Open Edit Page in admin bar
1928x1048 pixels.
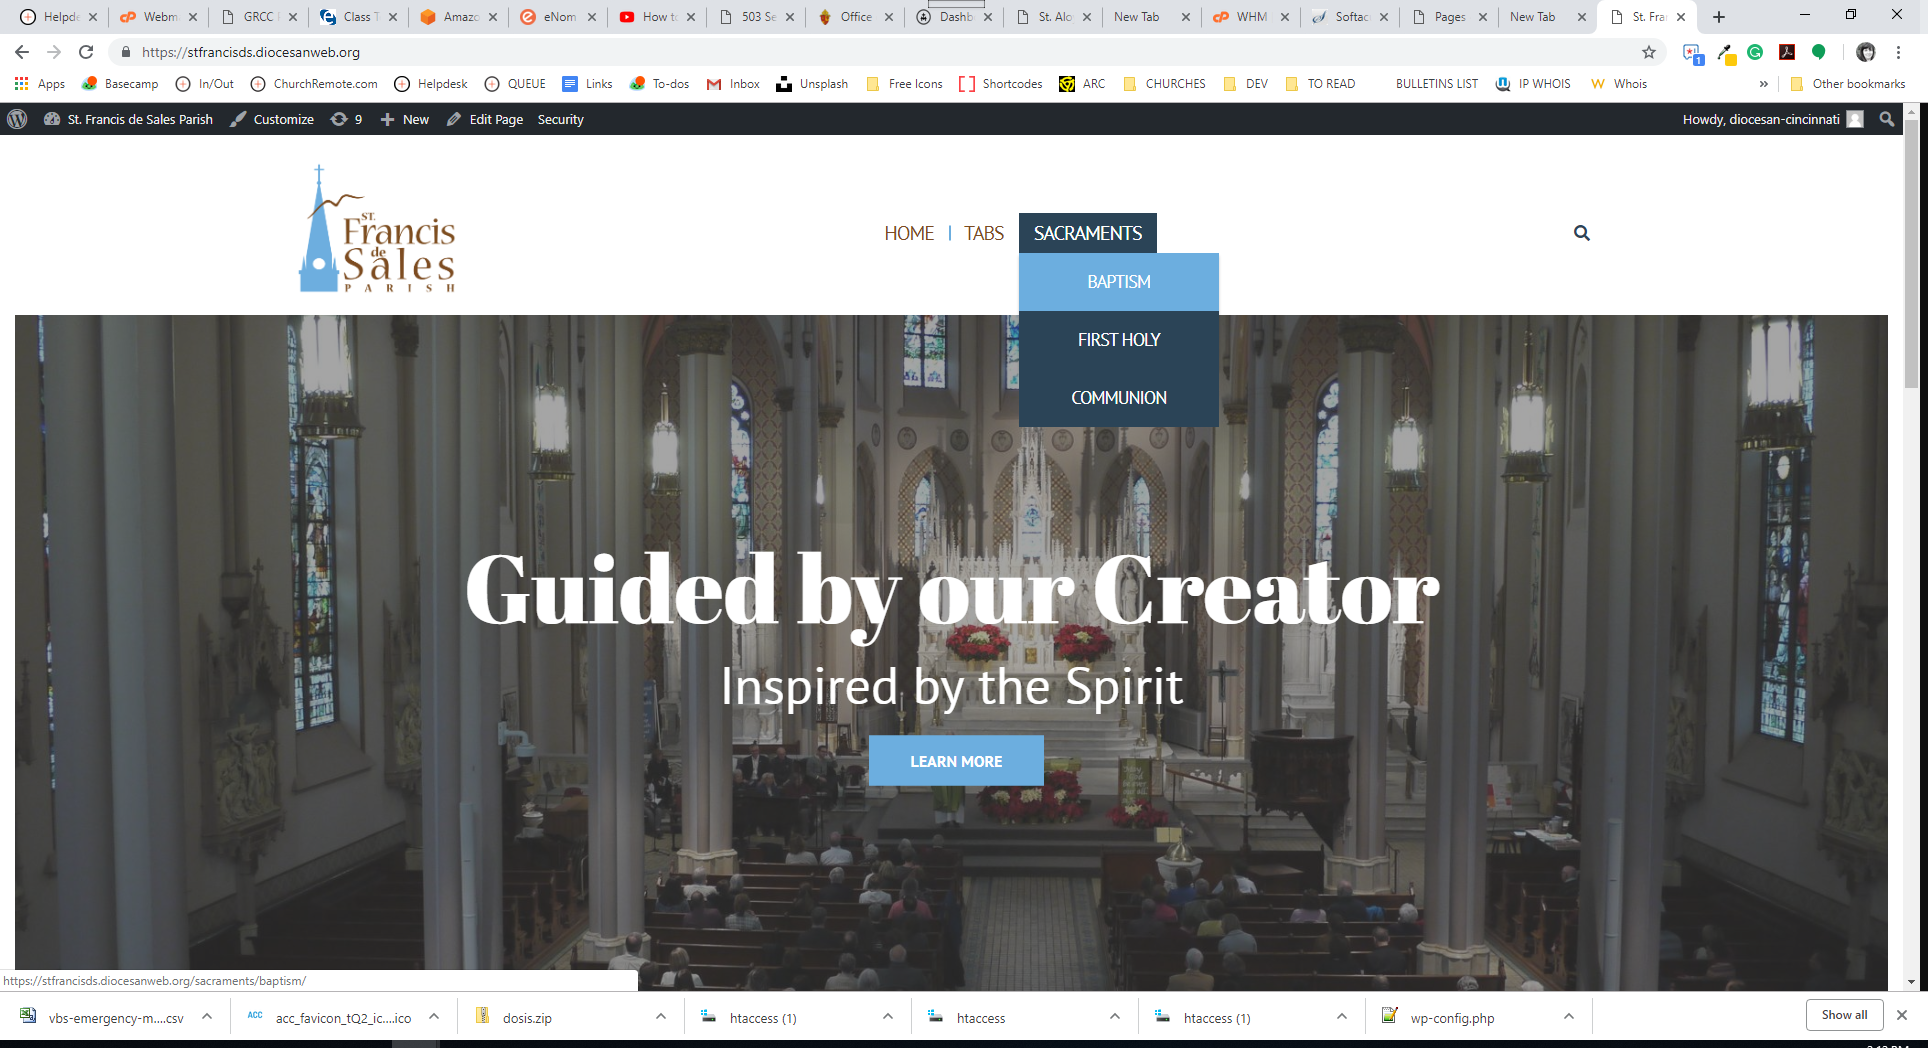485,119
